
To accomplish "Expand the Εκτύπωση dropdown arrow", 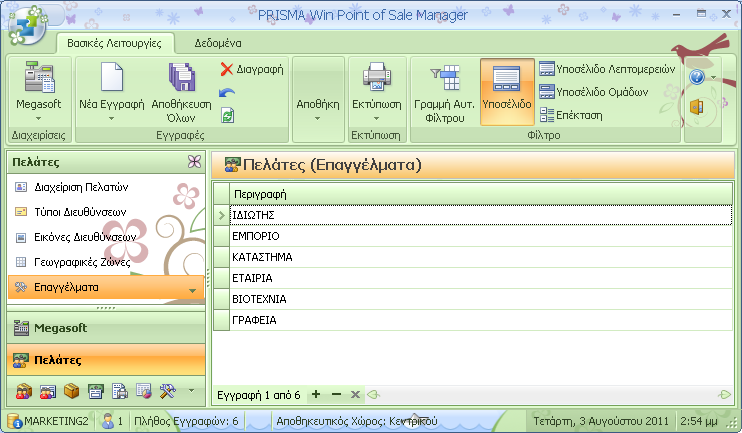I will point(376,118).
